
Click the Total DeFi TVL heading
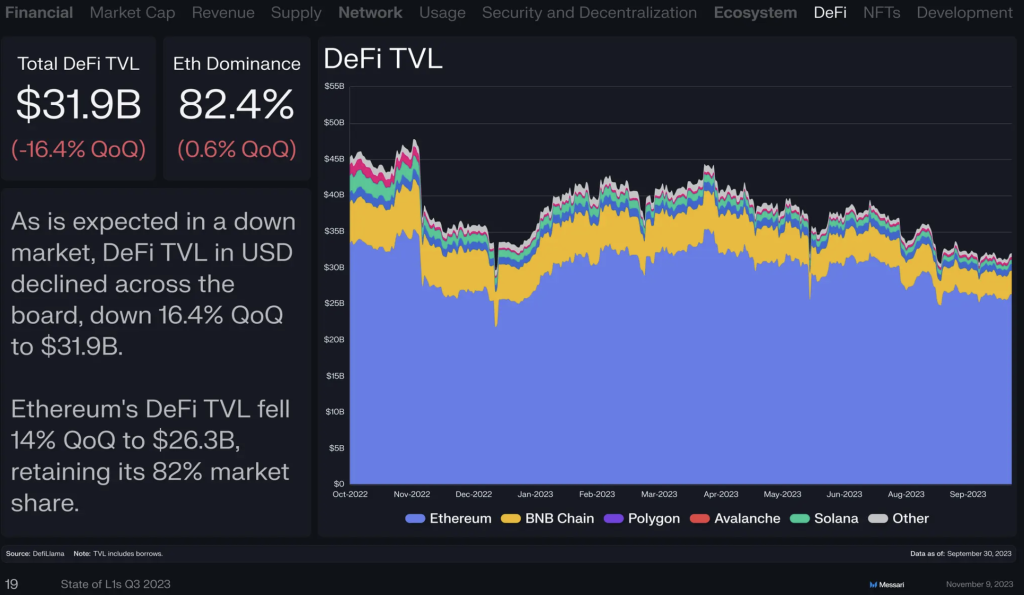78,64
